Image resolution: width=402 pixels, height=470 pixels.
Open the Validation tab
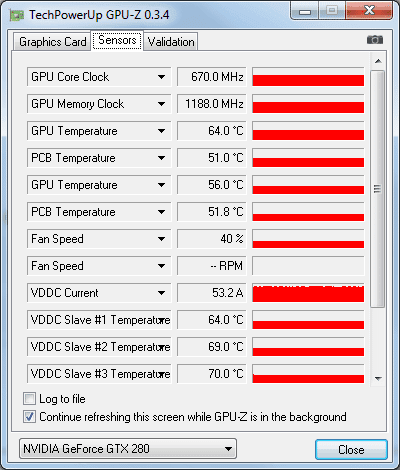point(171,42)
